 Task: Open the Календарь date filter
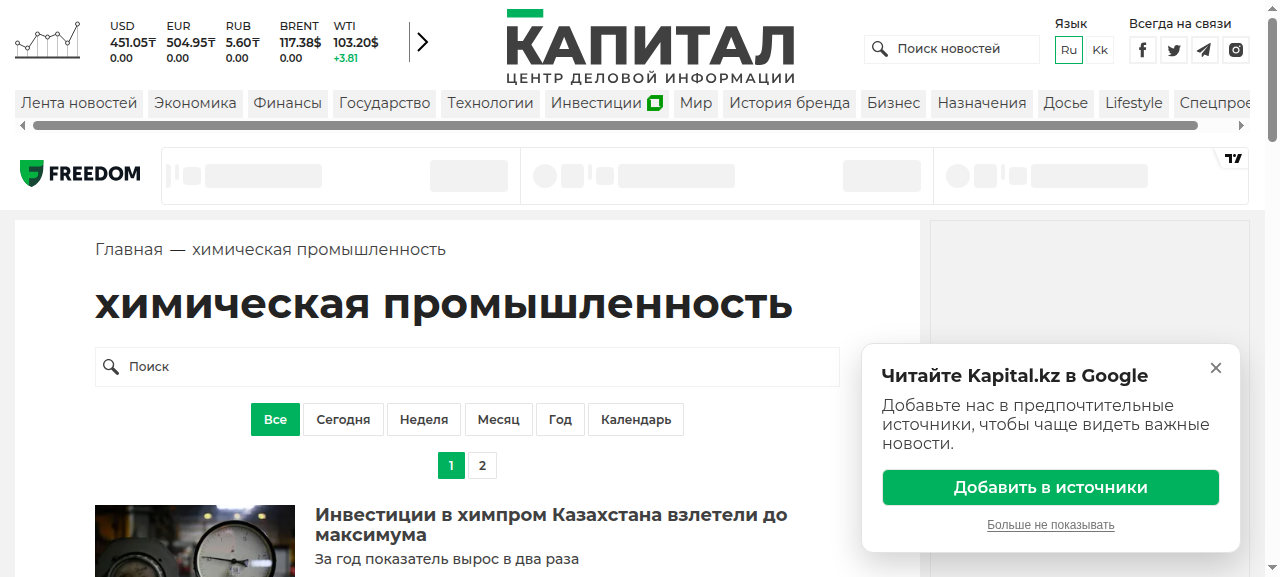click(636, 420)
